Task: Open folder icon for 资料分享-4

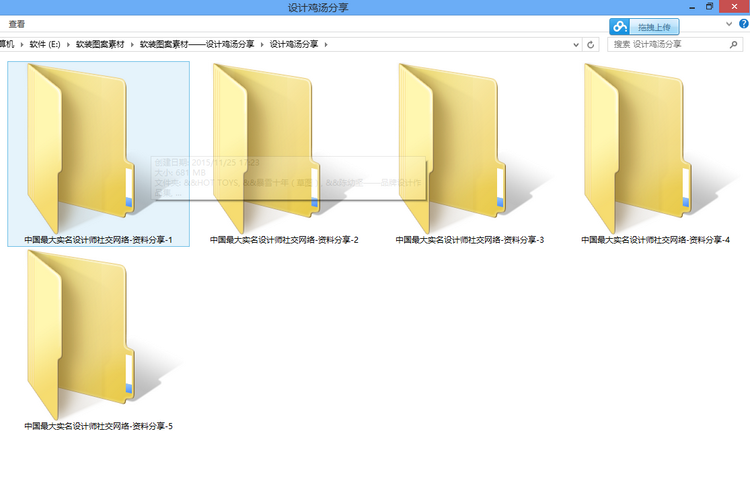Action: click(x=637, y=148)
